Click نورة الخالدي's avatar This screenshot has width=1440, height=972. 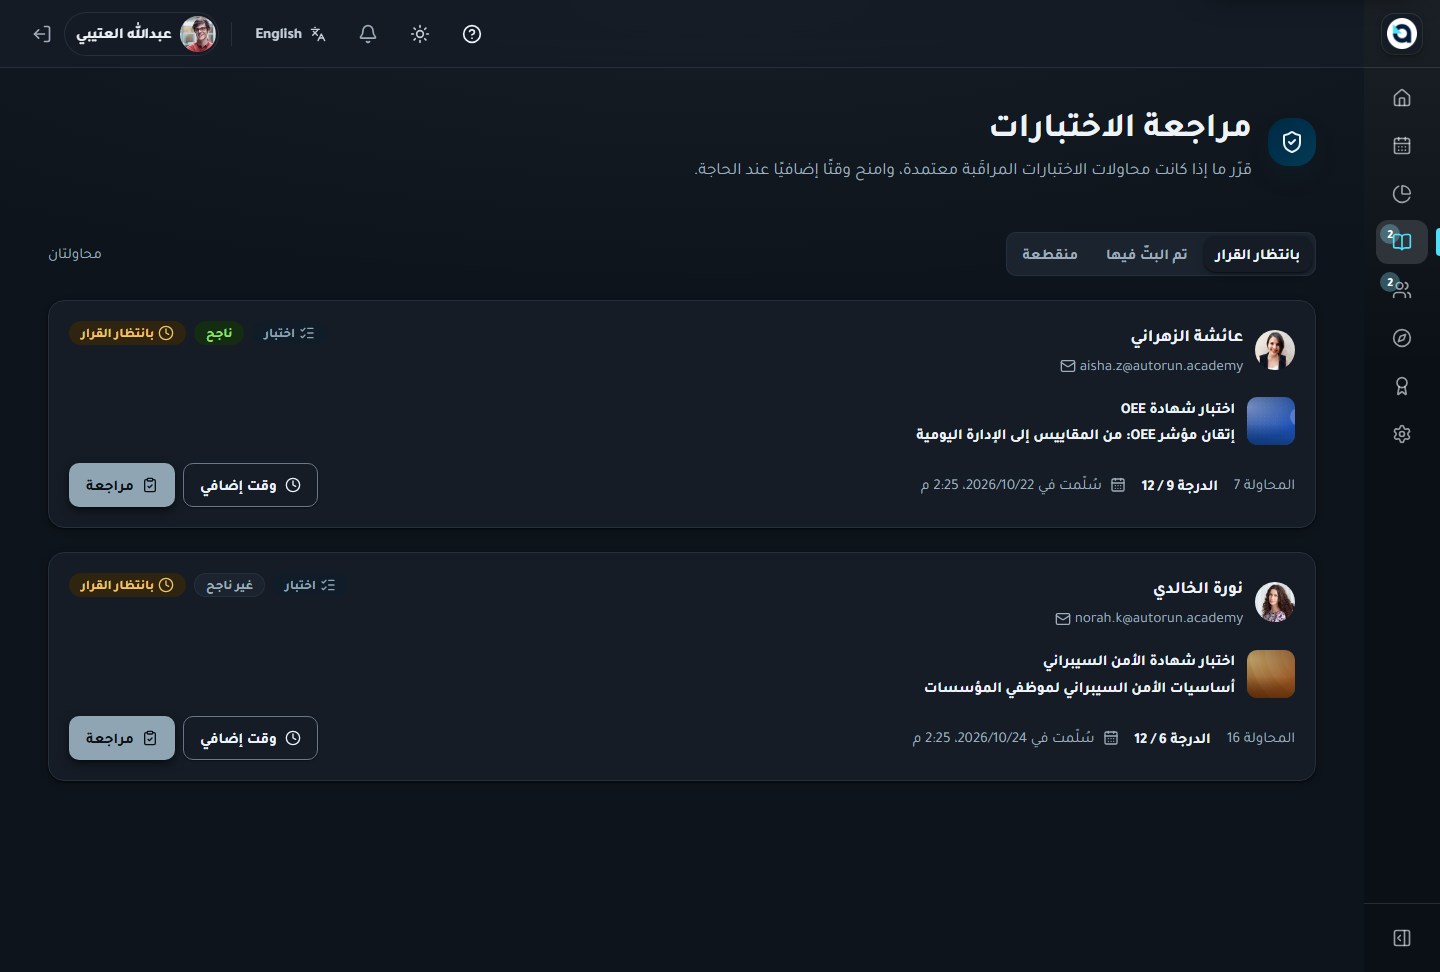[x=1275, y=602]
